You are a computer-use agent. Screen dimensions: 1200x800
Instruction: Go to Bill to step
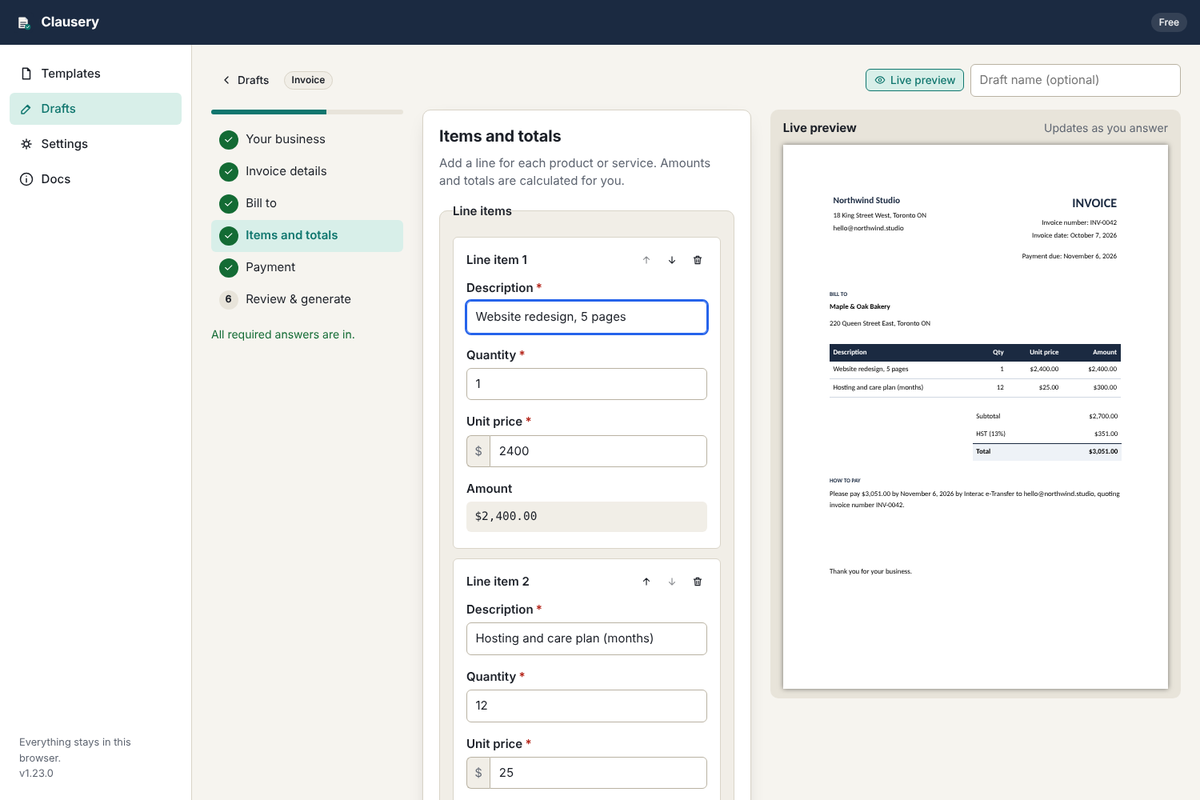point(307,203)
